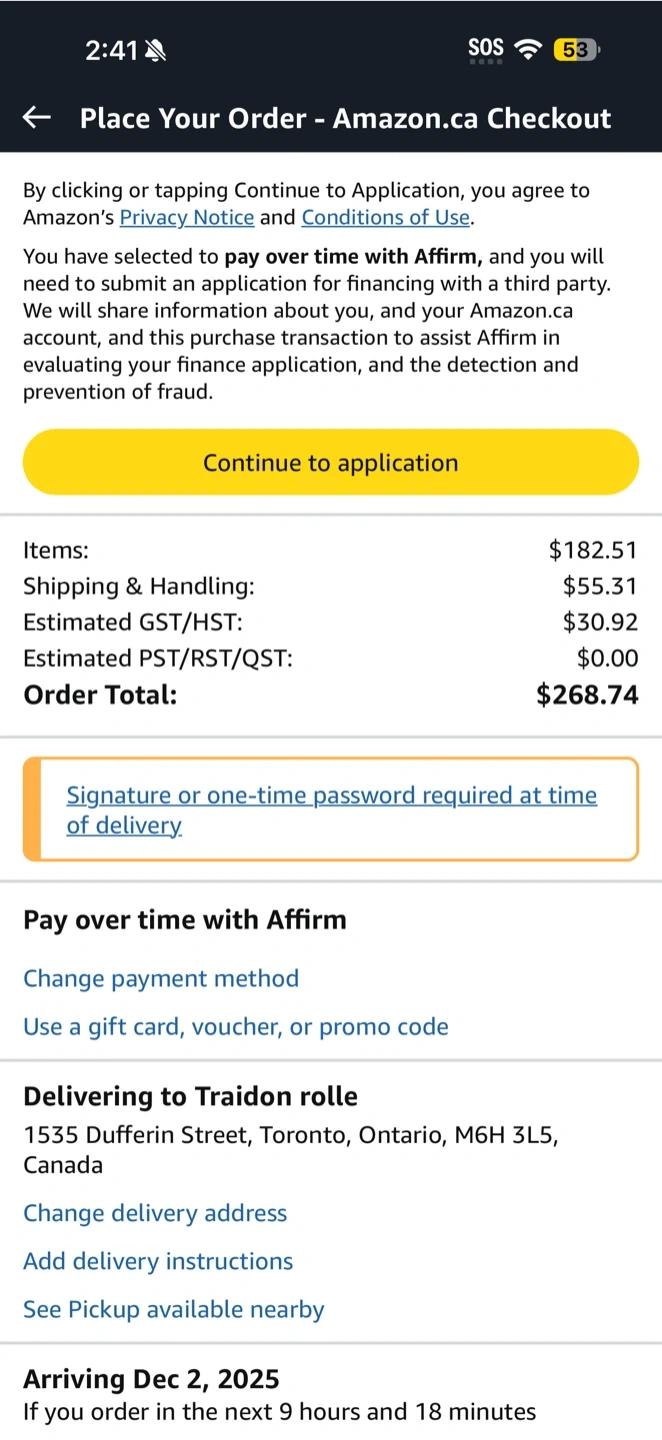The height and width of the screenshot is (1440, 662).
Task: Tap the Dufferin Street delivery address text
Action: click(x=290, y=1149)
